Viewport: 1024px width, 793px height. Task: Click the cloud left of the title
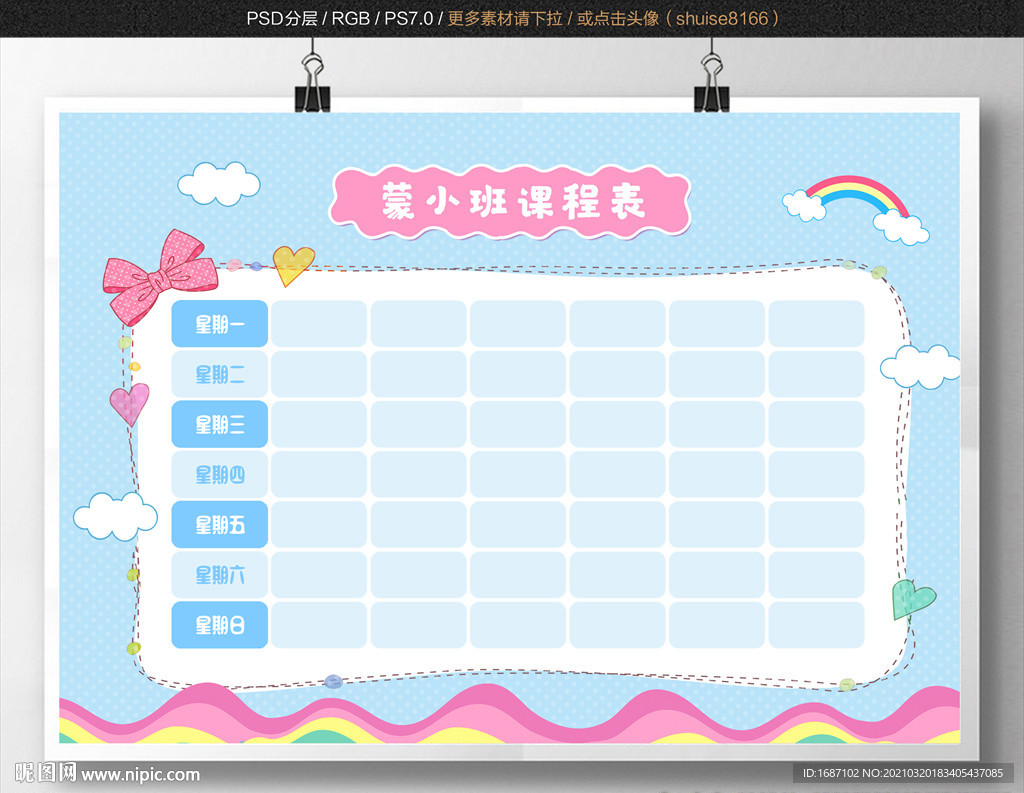pyautogui.click(x=219, y=184)
